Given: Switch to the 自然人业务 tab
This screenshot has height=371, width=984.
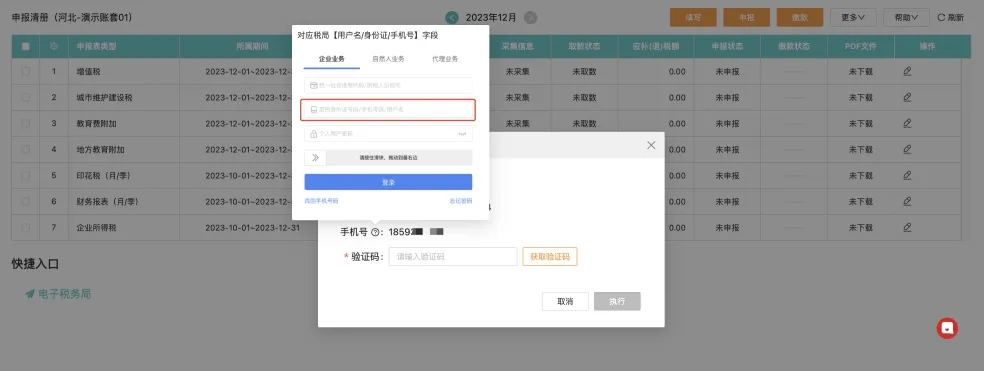Looking at the screenshot, I should click(x=388, y=59).
